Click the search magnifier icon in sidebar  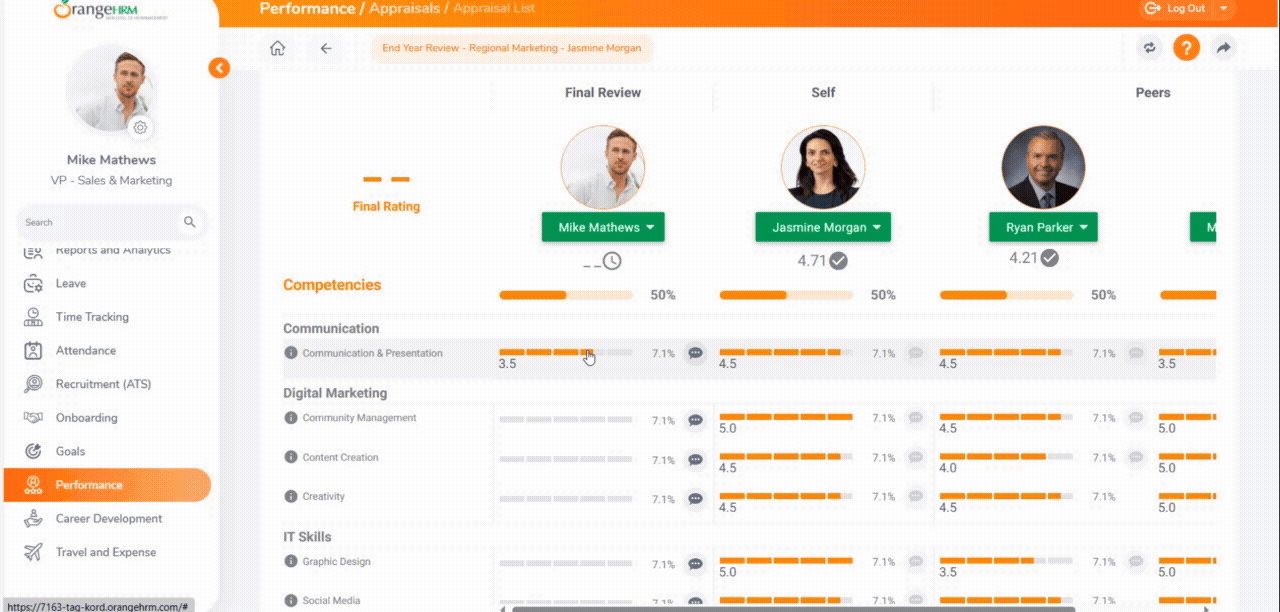190,222
